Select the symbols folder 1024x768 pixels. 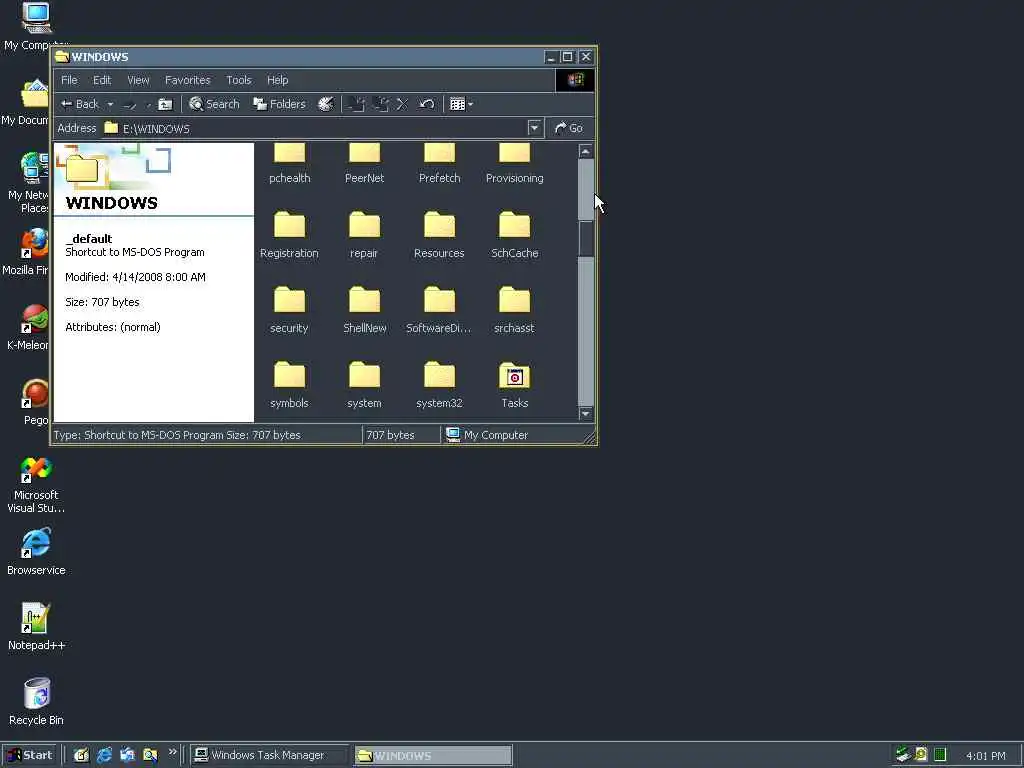(289, 385)
